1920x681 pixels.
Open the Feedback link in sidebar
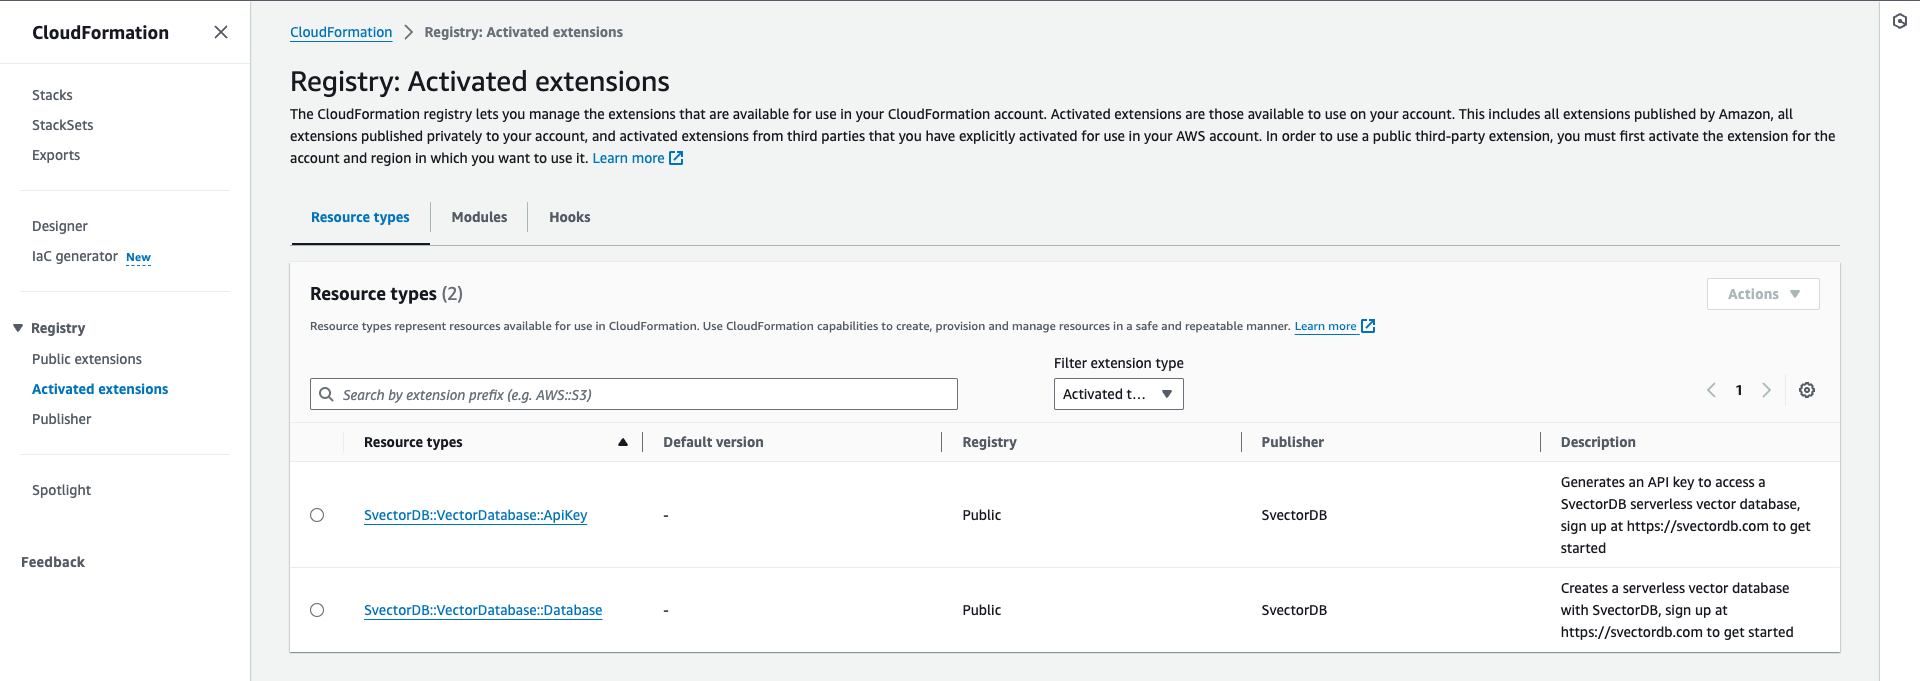(x=53, y=562)
